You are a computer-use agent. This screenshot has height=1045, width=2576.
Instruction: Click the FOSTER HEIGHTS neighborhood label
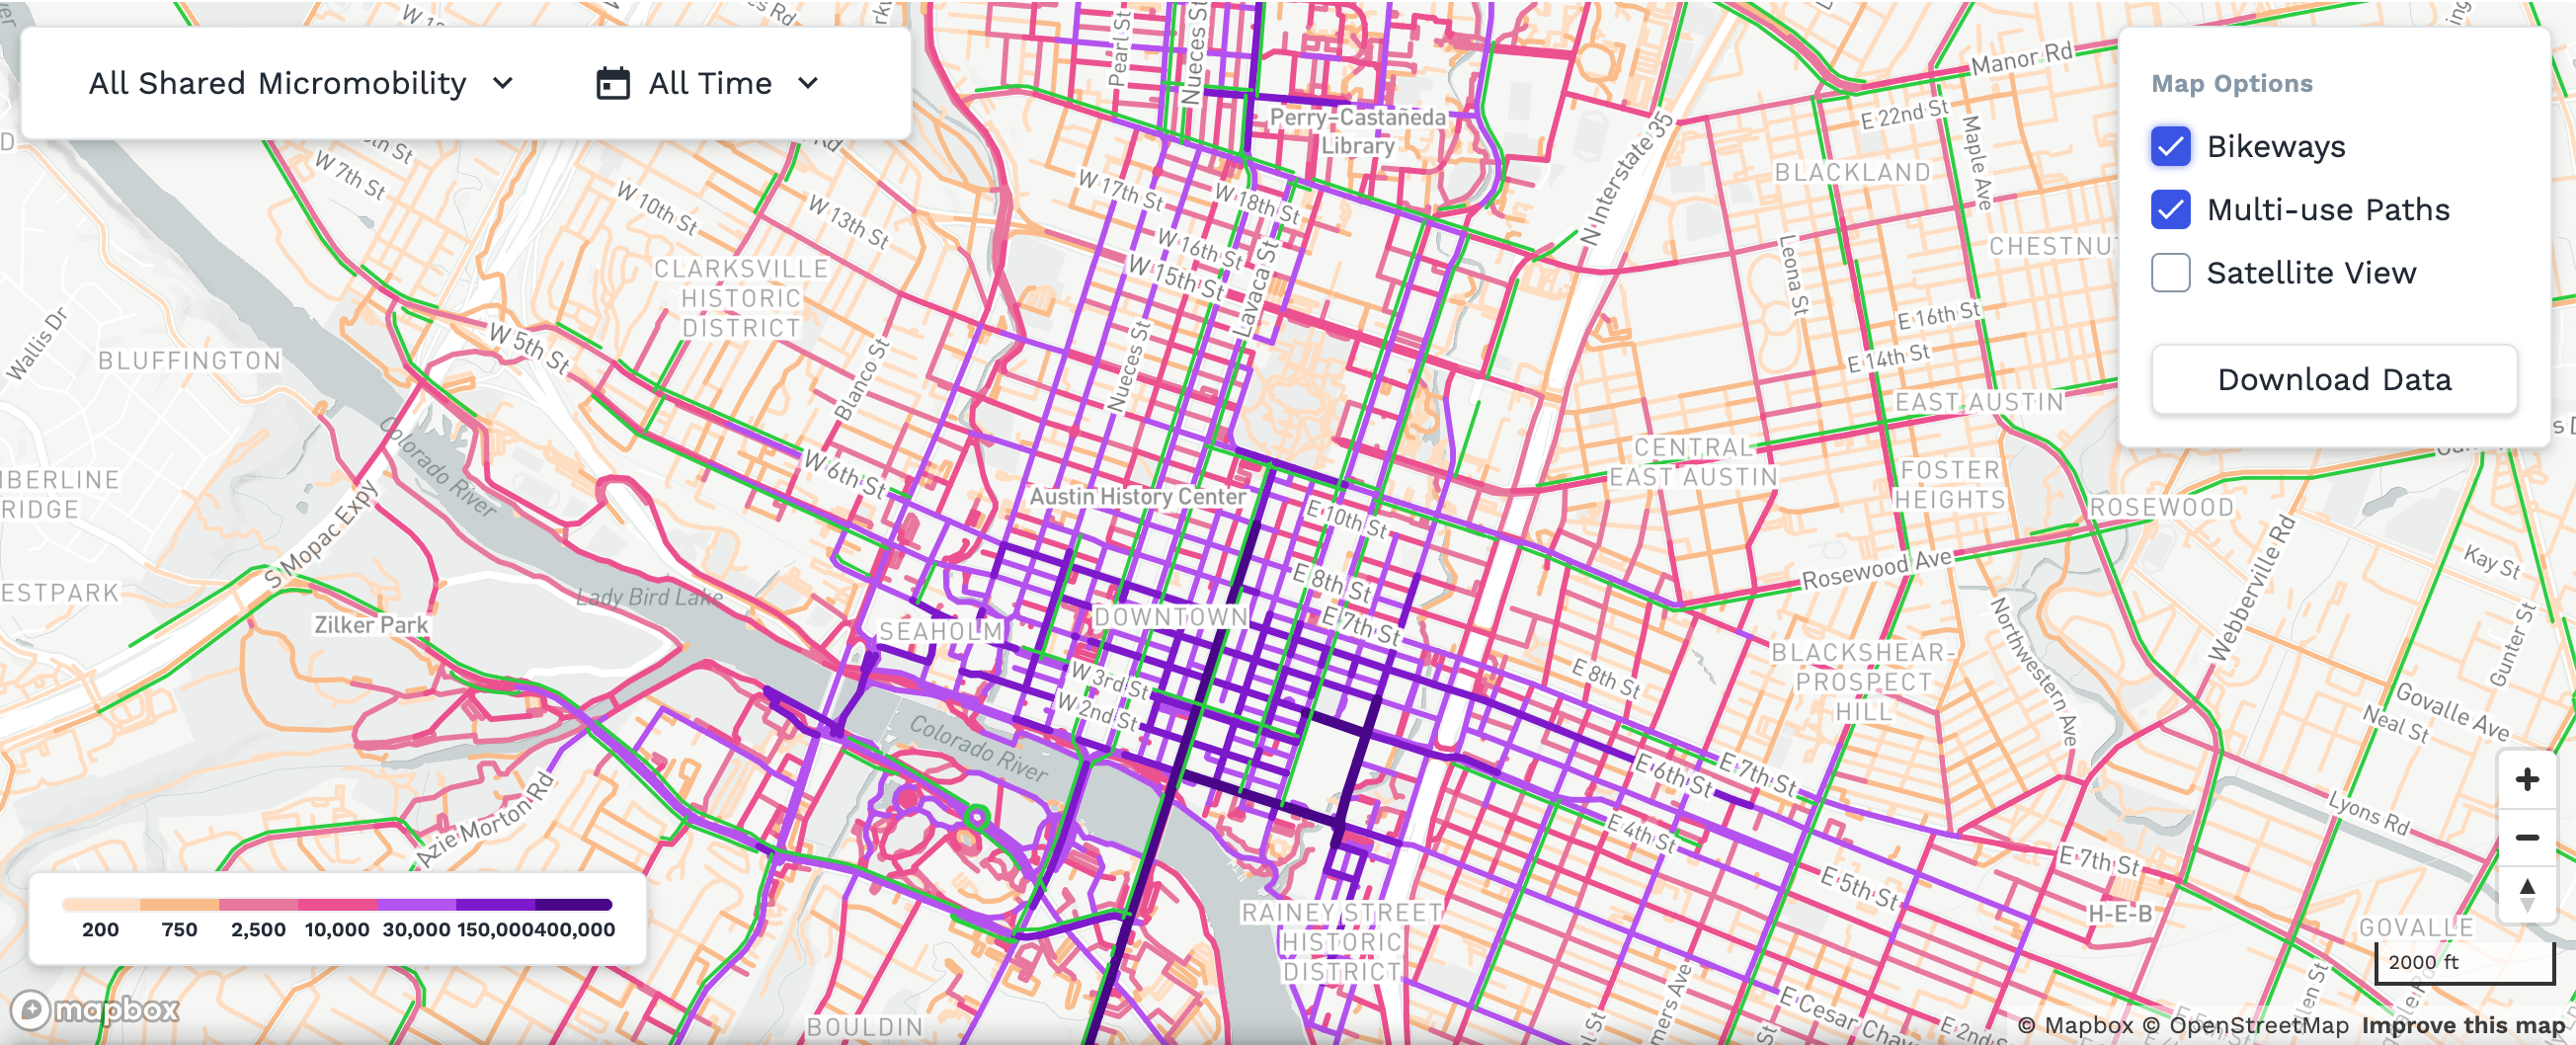point(1950,485)
